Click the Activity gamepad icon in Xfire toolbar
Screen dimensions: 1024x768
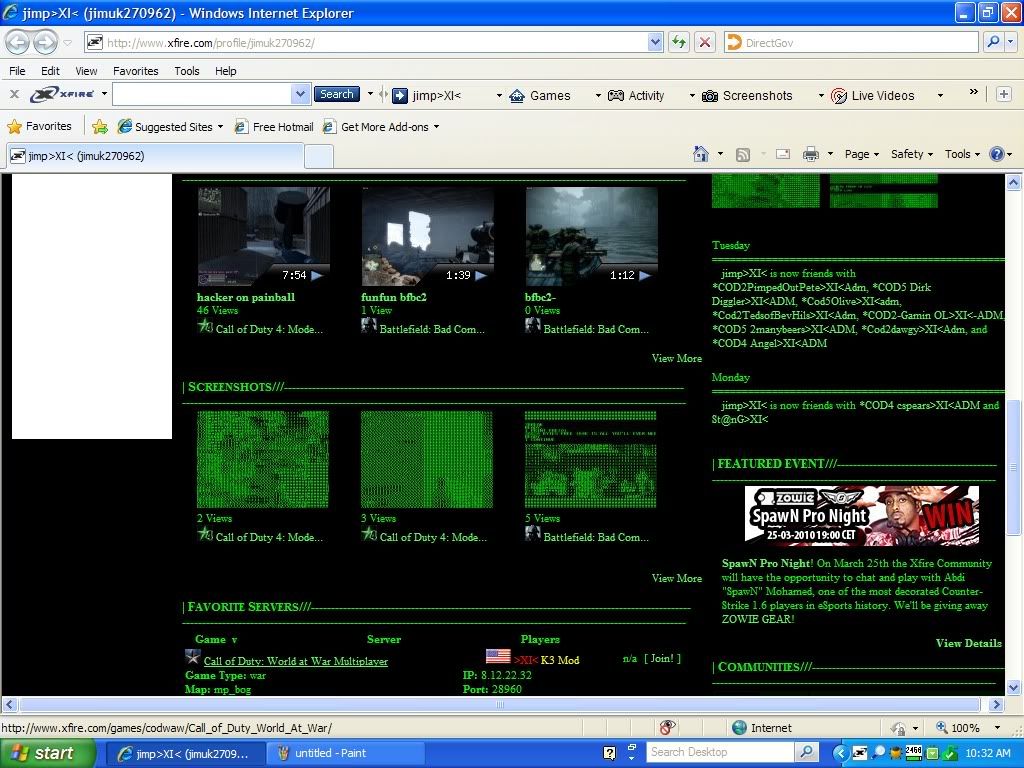[x=616, y=95]
